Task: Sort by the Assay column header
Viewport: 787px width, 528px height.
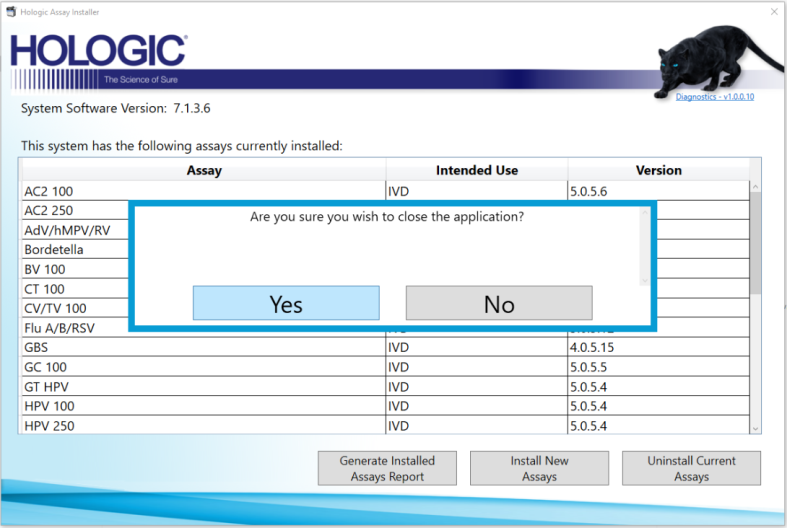Action: (204, 170)
